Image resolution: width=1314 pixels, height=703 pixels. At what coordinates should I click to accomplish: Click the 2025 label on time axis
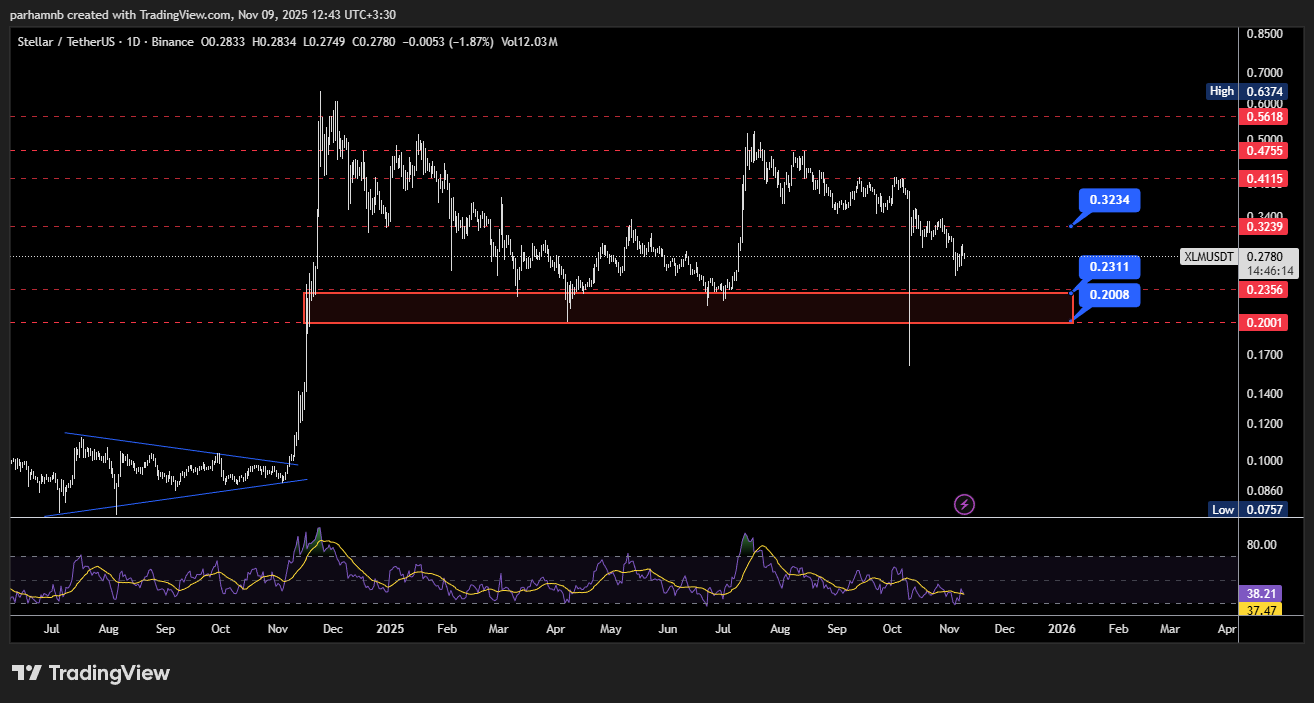click(x=387, y=630)
